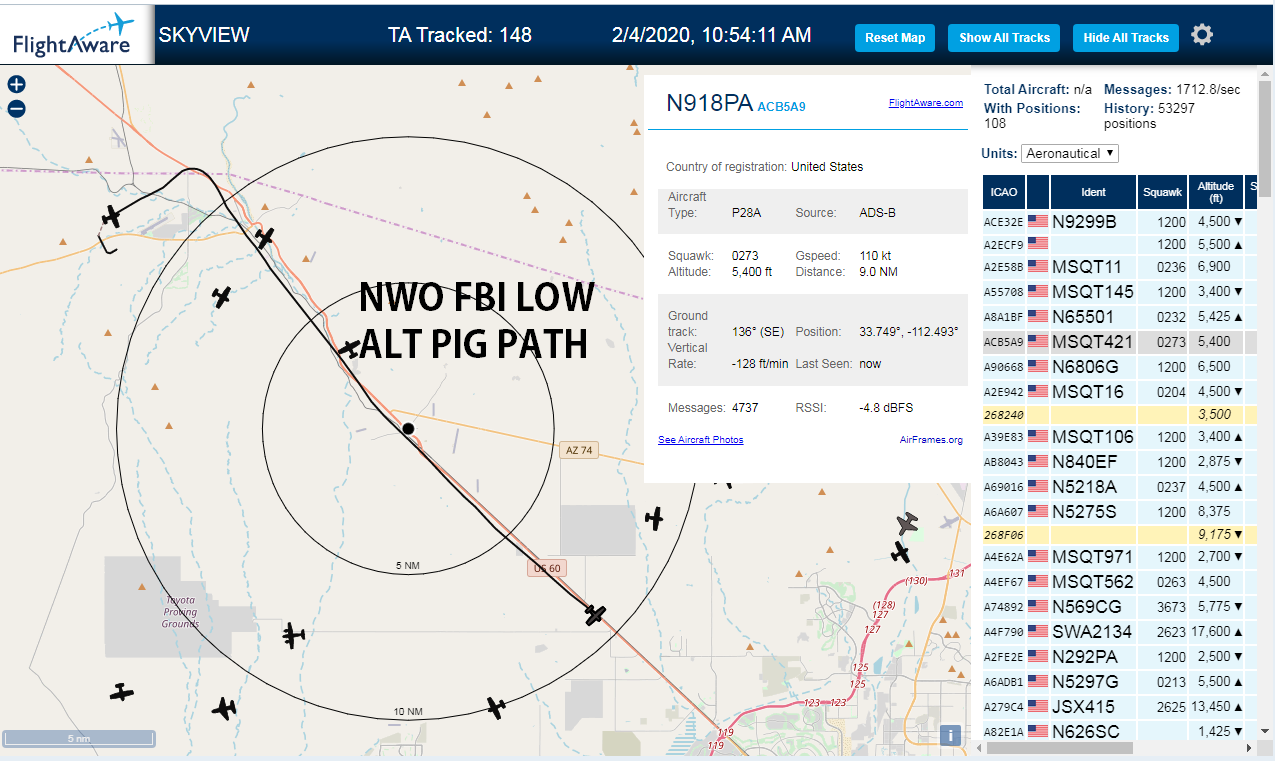
Task: Sort table by flag column header
Action: coord(1038,191)
